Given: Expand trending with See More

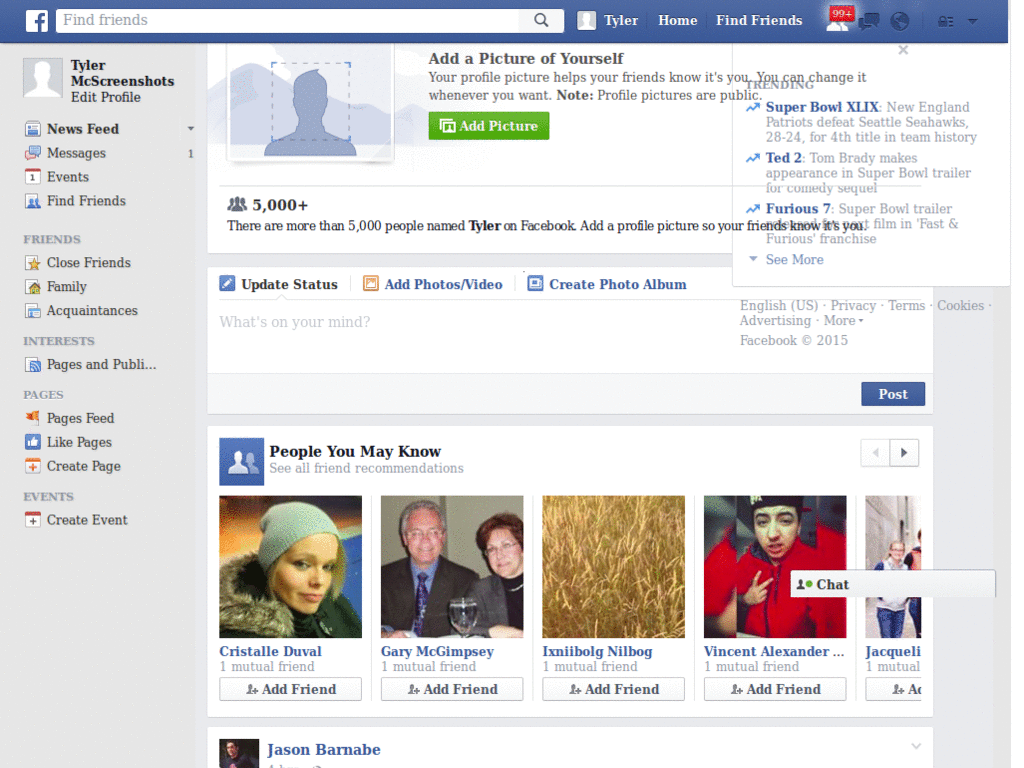Looking at the screenshot, I should [x=794, y=260].
